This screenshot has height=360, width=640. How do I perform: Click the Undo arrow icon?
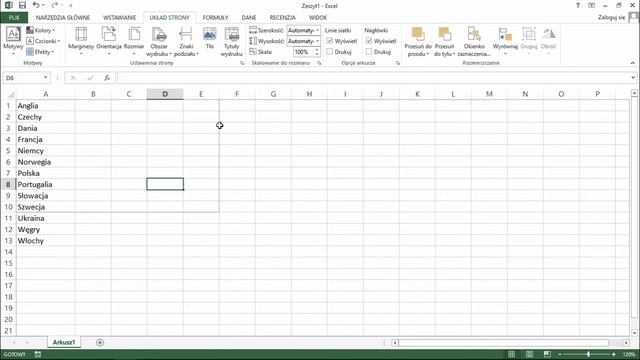point(36,5)
